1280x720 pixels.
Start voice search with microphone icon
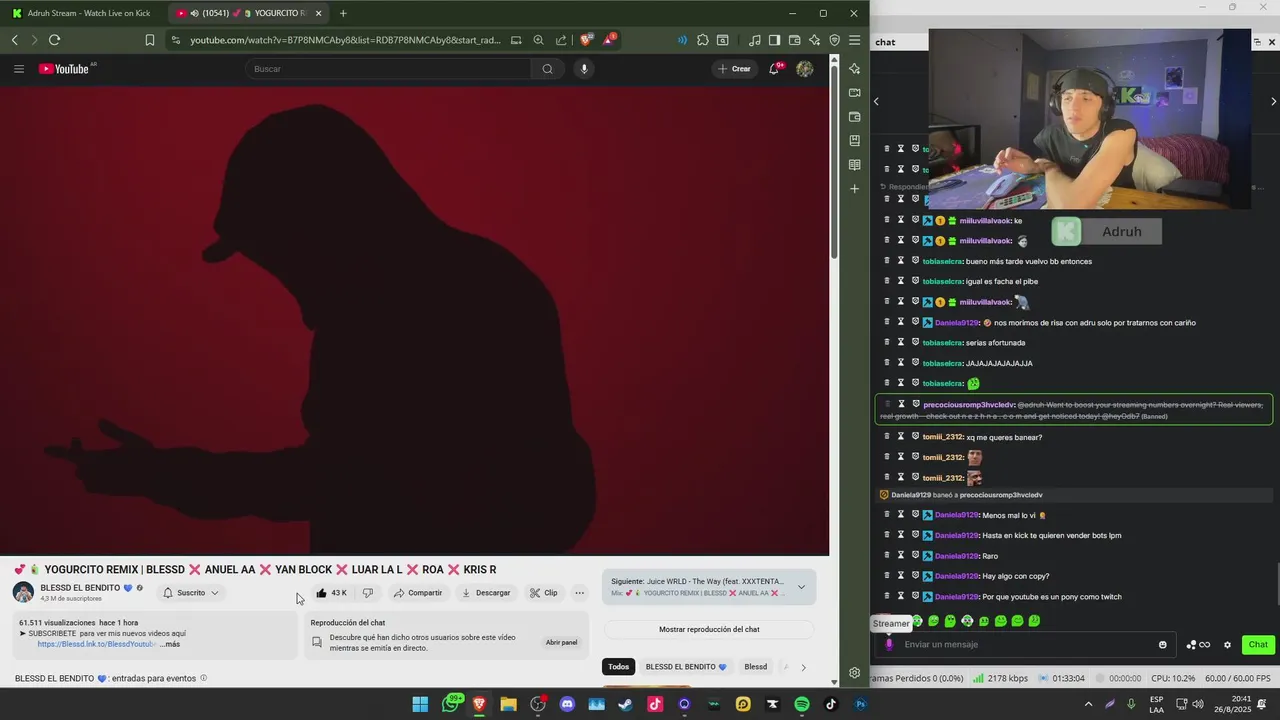584,69
